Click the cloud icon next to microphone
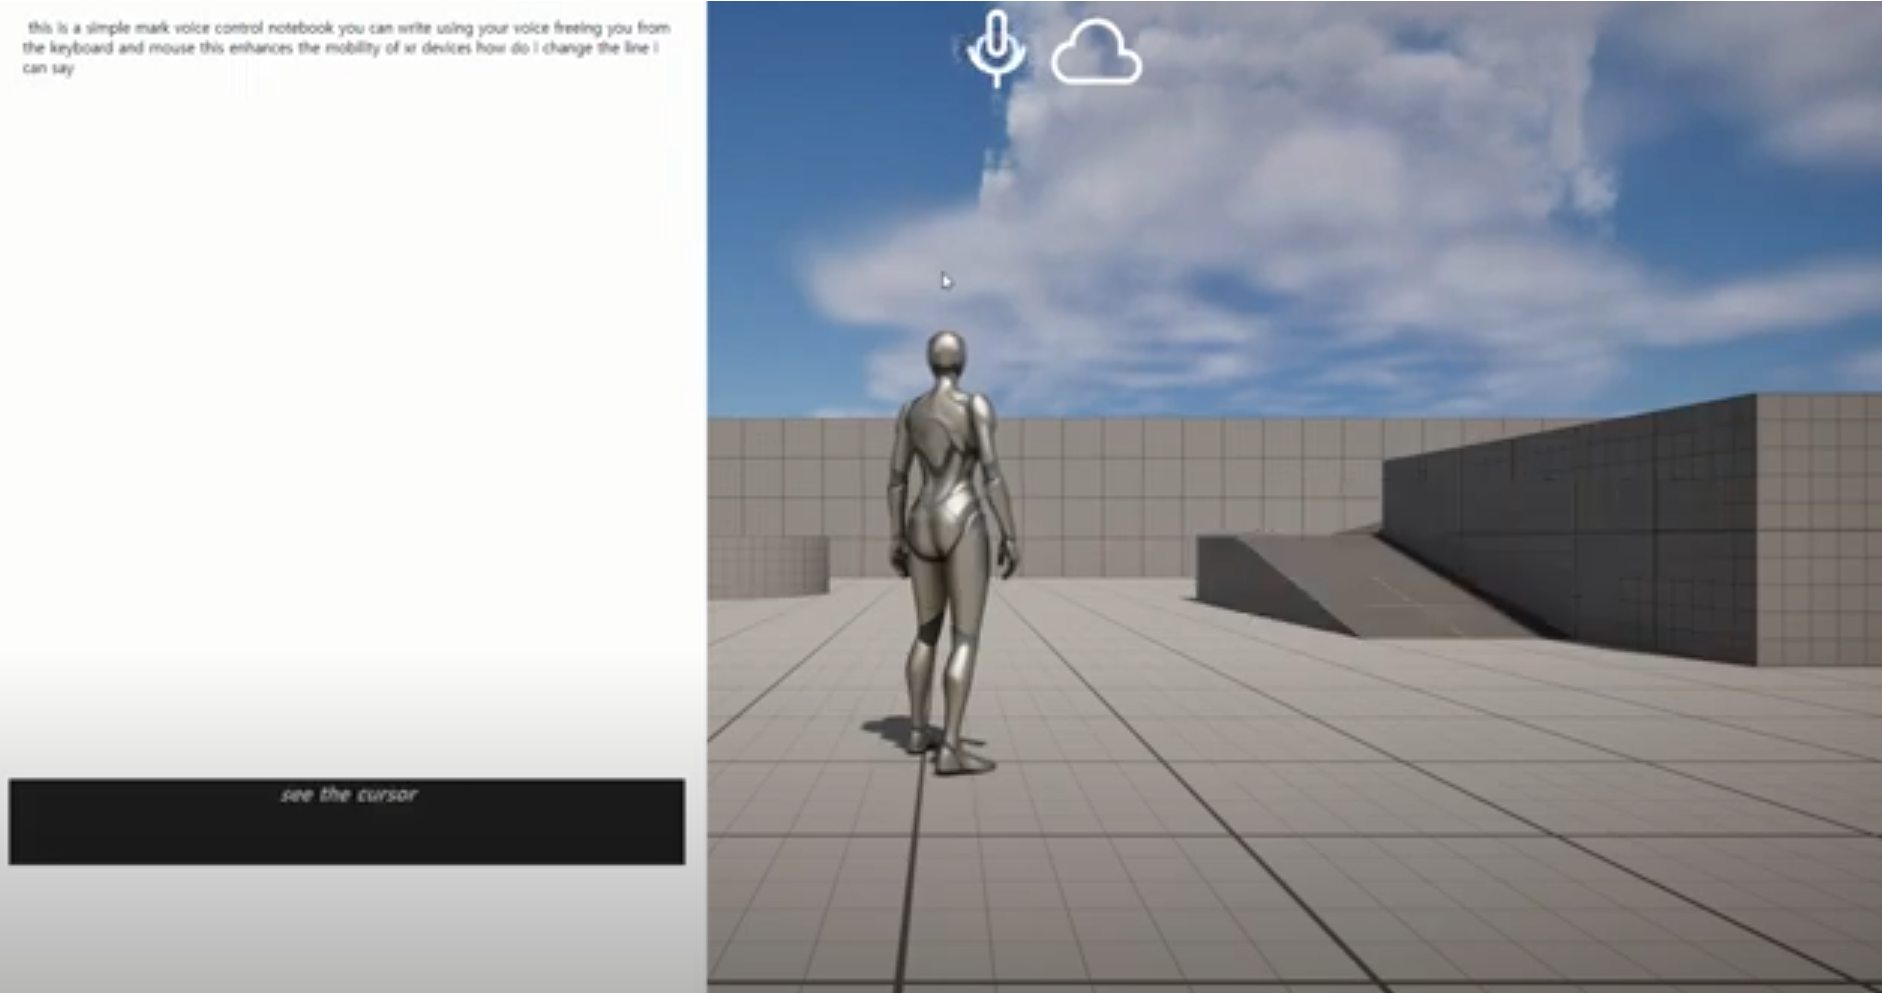 [1096, 53]
